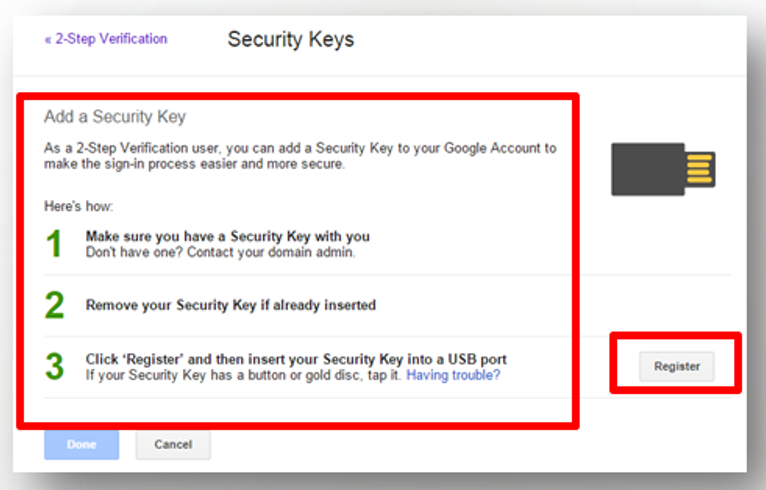Click the 'Make sure you have a Security Key' step

[x=228, y=236]
